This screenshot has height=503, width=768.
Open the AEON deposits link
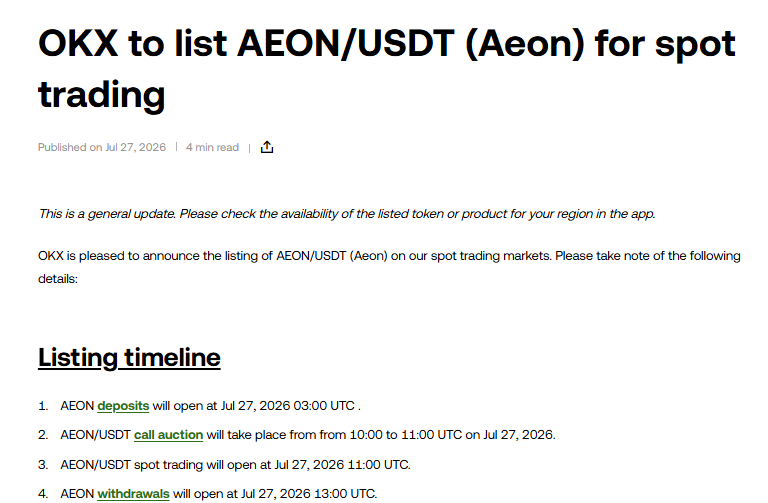click(123, 406)
